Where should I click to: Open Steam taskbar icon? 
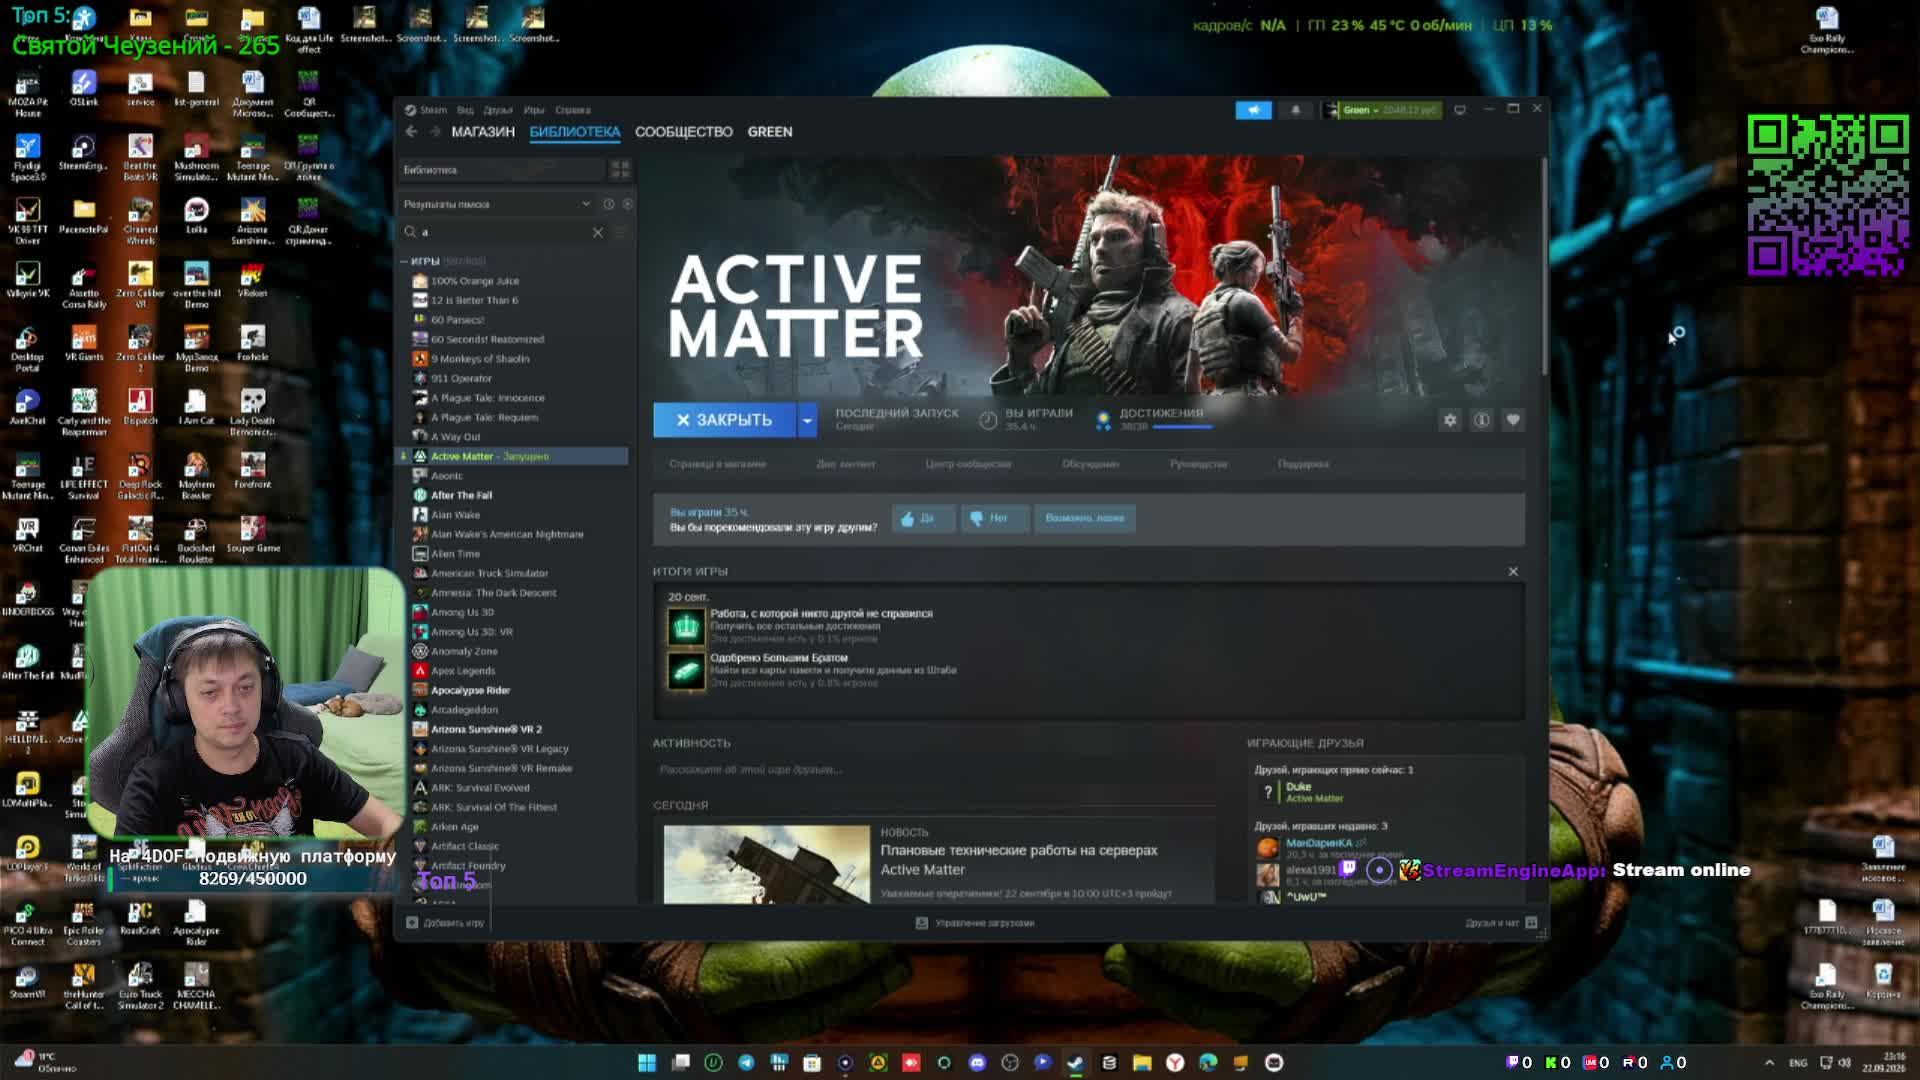[1076, 1063]
